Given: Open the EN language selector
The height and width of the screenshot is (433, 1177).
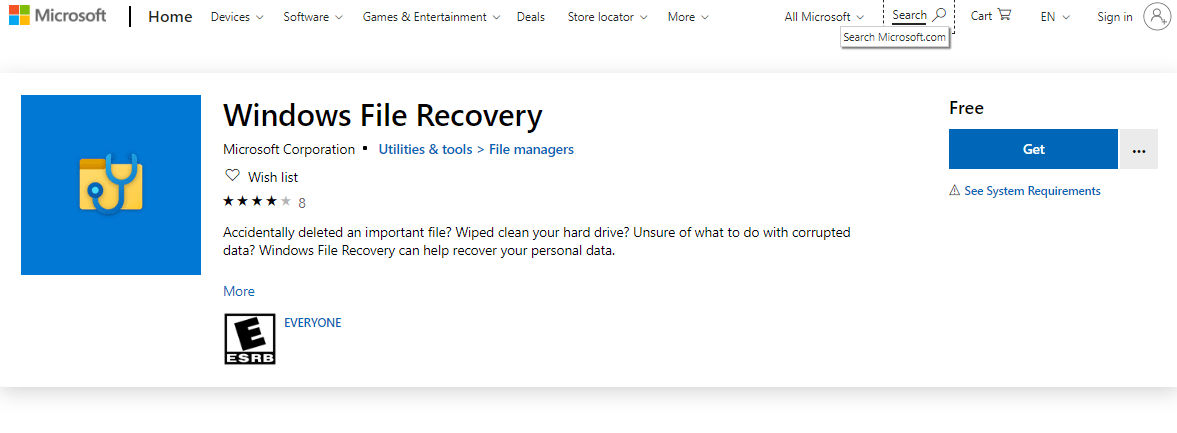Looking at the screenshot, I should tap(1055, 17).
